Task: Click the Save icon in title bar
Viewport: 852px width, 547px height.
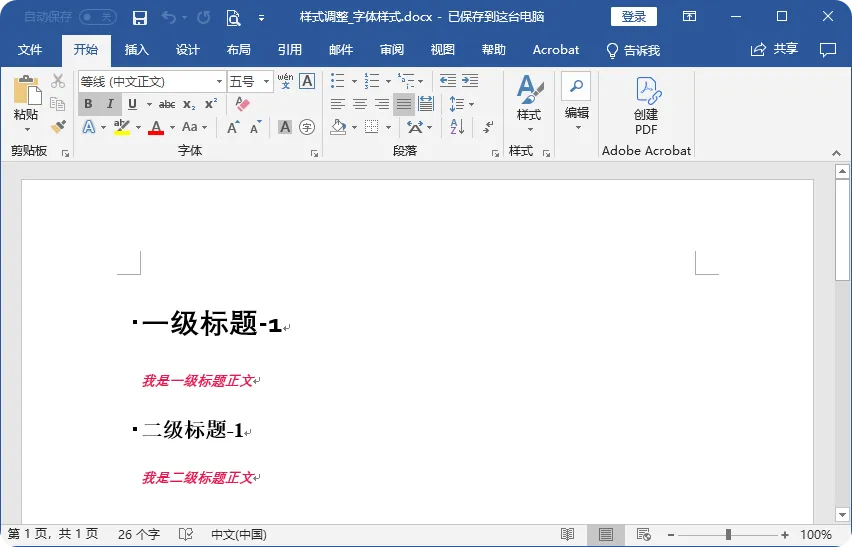Action: (140, 18)
